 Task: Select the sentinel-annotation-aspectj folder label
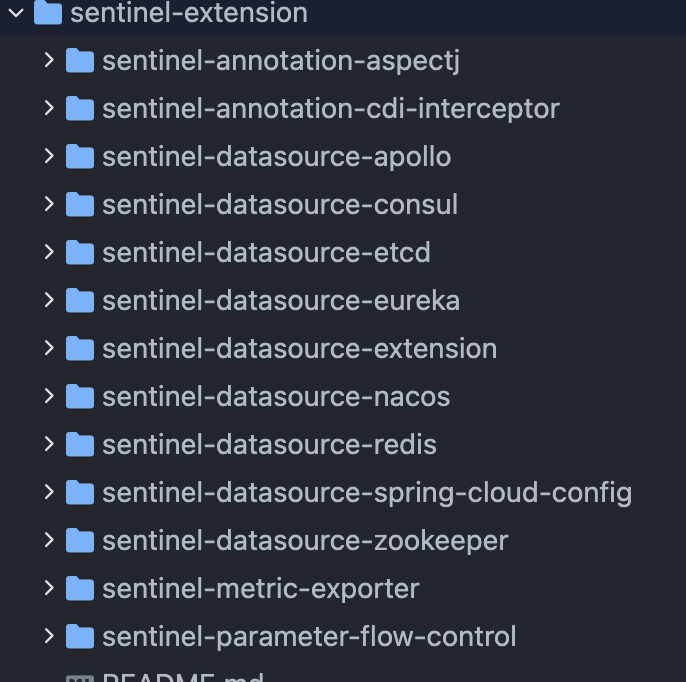(x=281, y=61)
